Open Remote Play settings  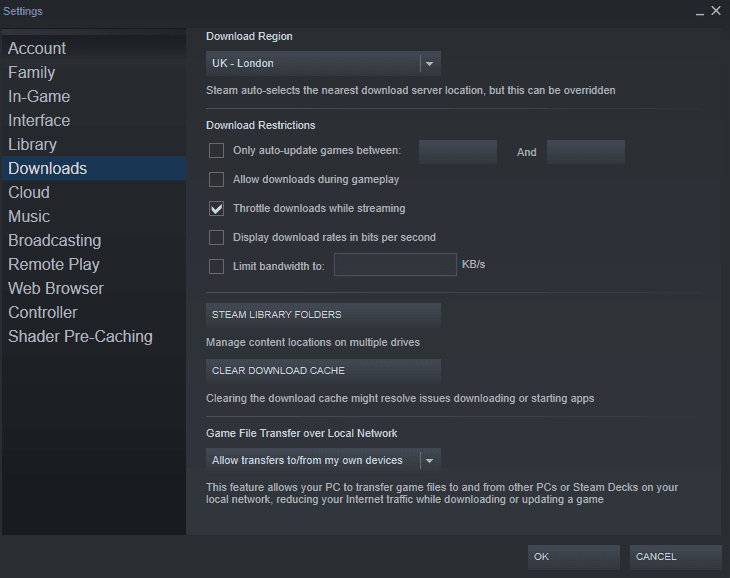54,264
